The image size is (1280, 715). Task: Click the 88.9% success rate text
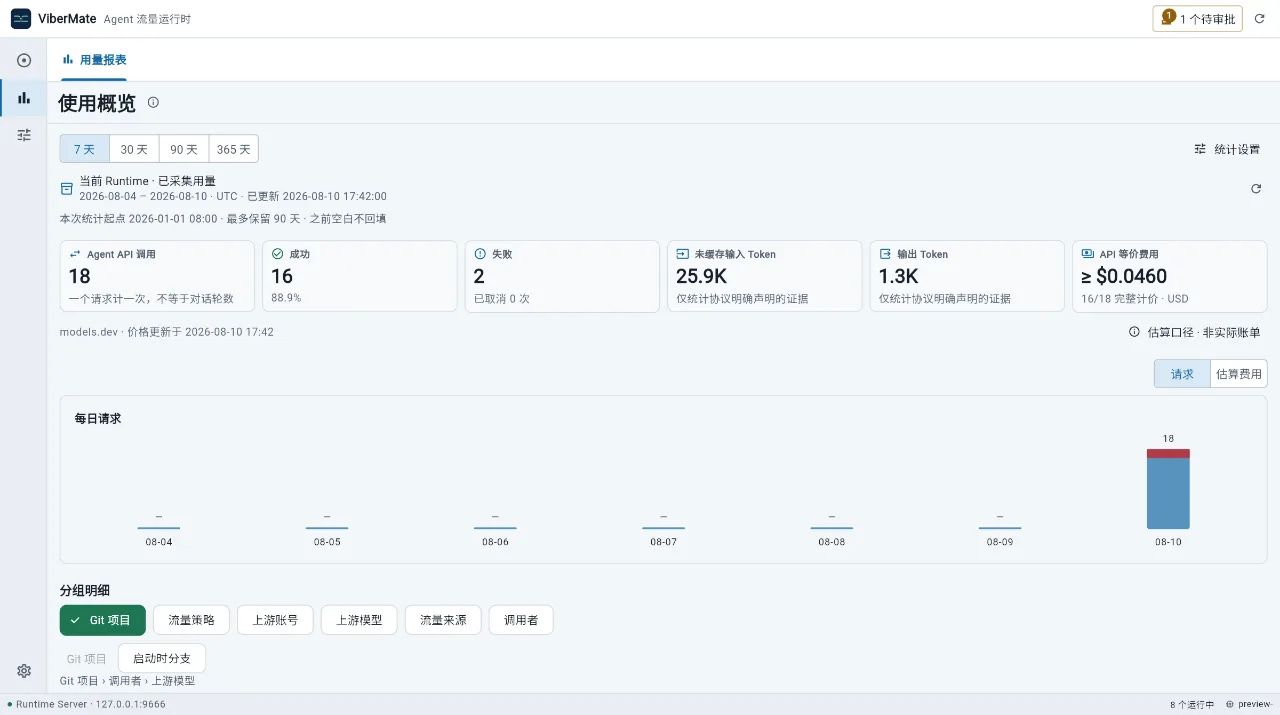(x=286, y=298)
